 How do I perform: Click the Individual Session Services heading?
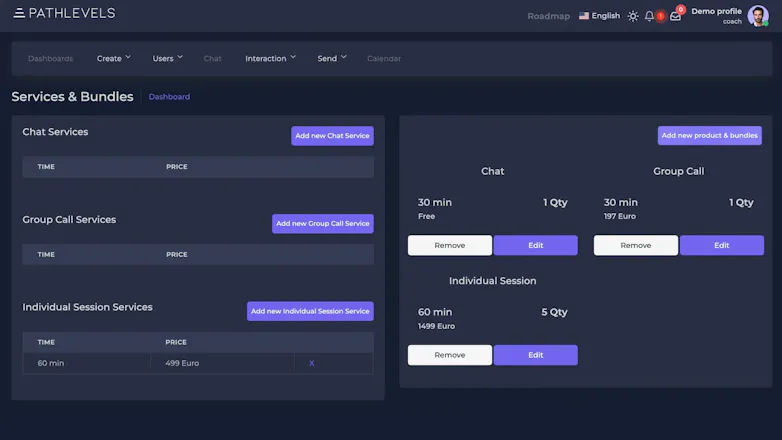point(87,307)
